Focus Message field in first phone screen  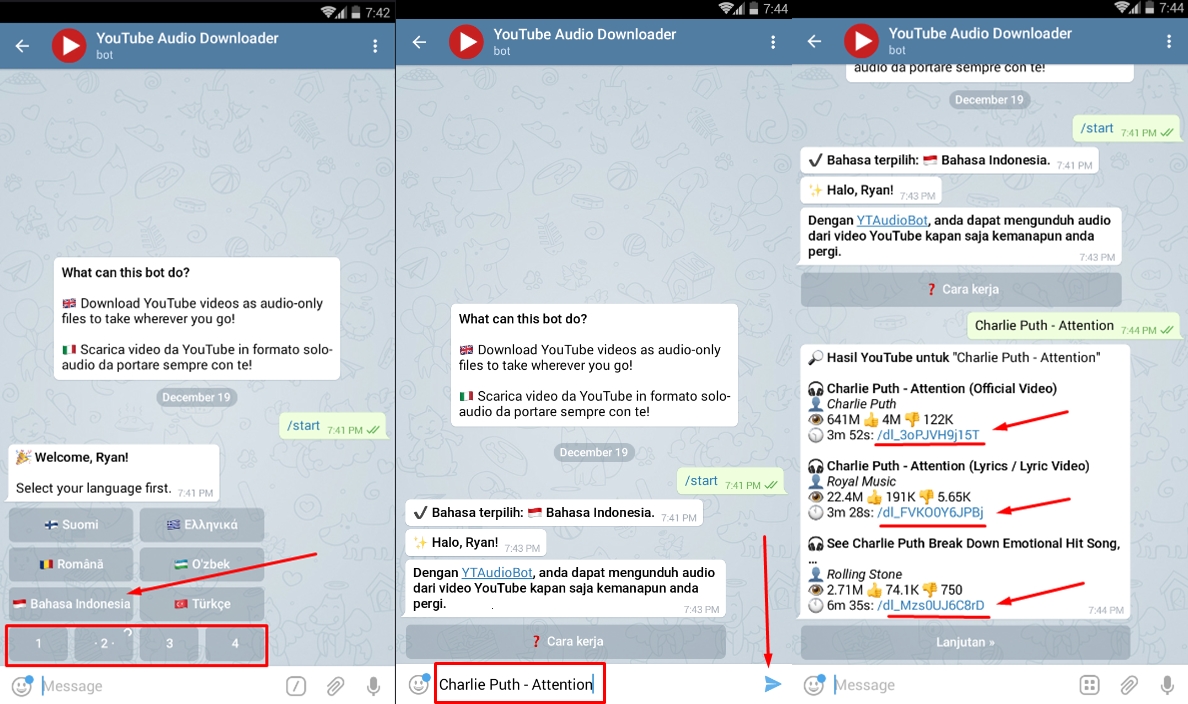159,686
